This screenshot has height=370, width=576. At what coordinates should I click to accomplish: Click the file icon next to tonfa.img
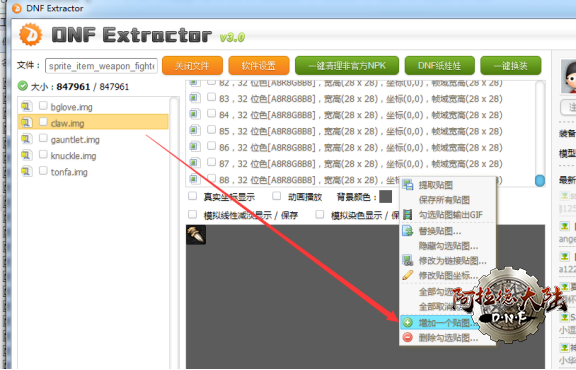(26, 171)
